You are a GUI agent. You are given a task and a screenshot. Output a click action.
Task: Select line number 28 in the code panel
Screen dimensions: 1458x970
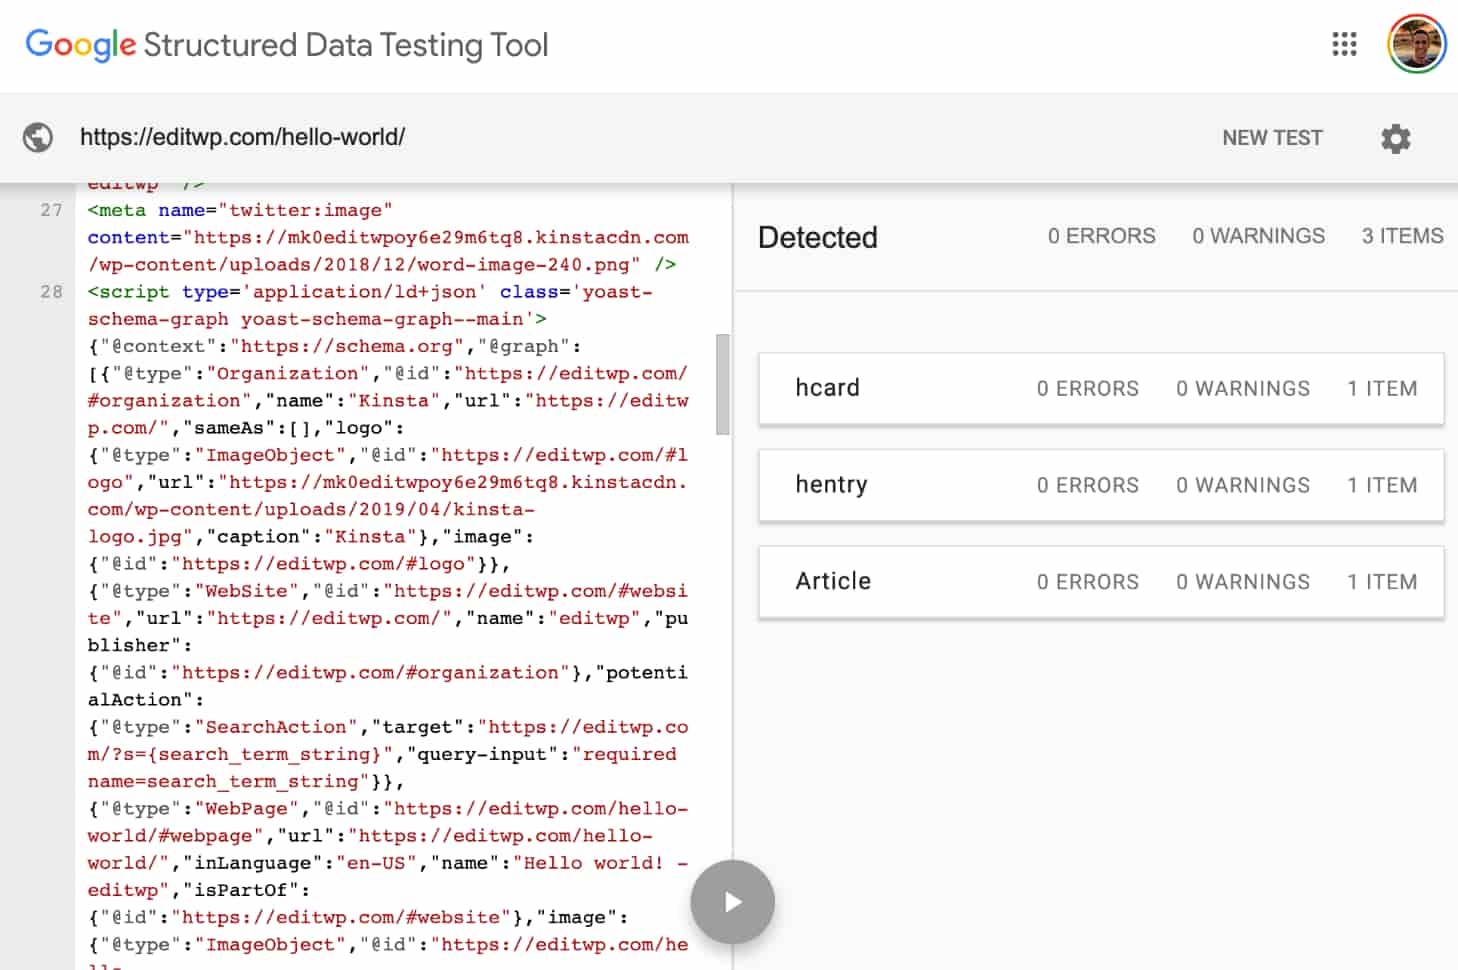(50, 292)
